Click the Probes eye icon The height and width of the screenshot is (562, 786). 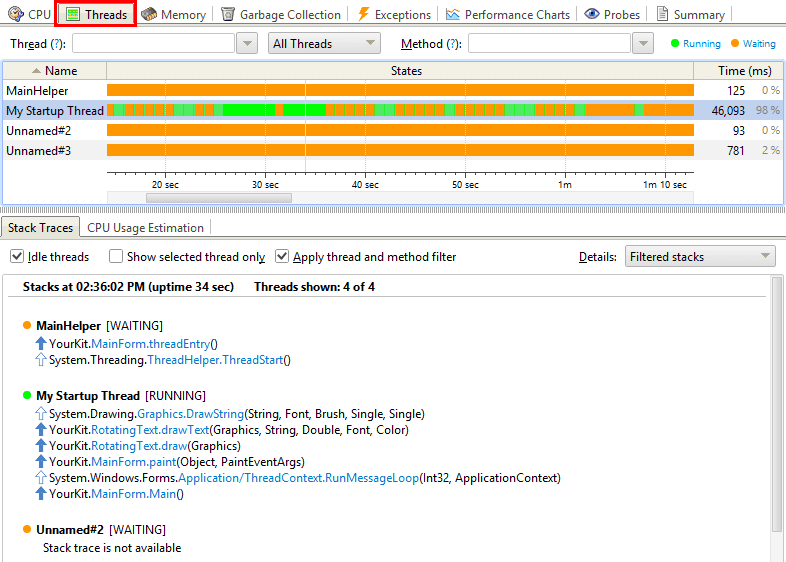click(x=592, y=15)
